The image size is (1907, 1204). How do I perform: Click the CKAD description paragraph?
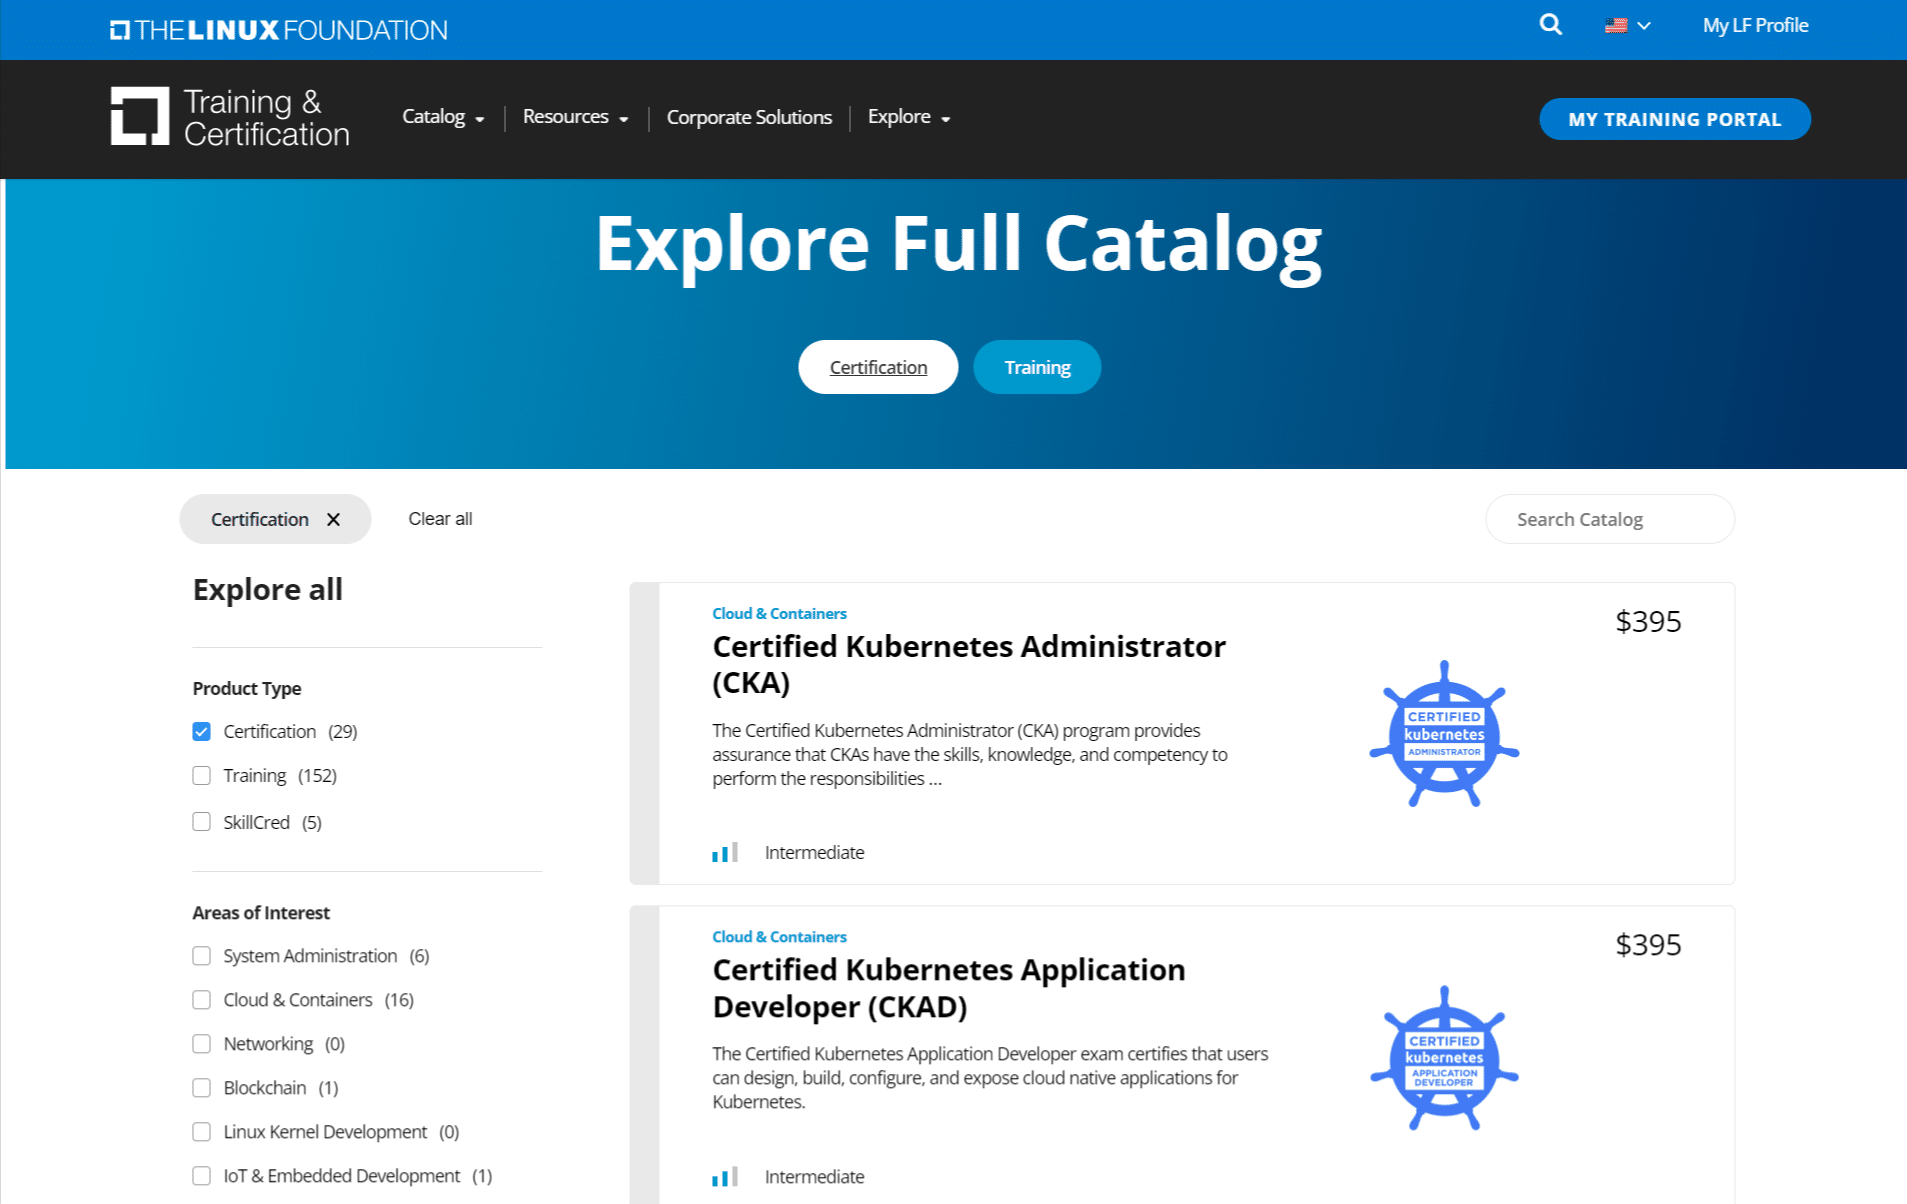[990, 1078]
